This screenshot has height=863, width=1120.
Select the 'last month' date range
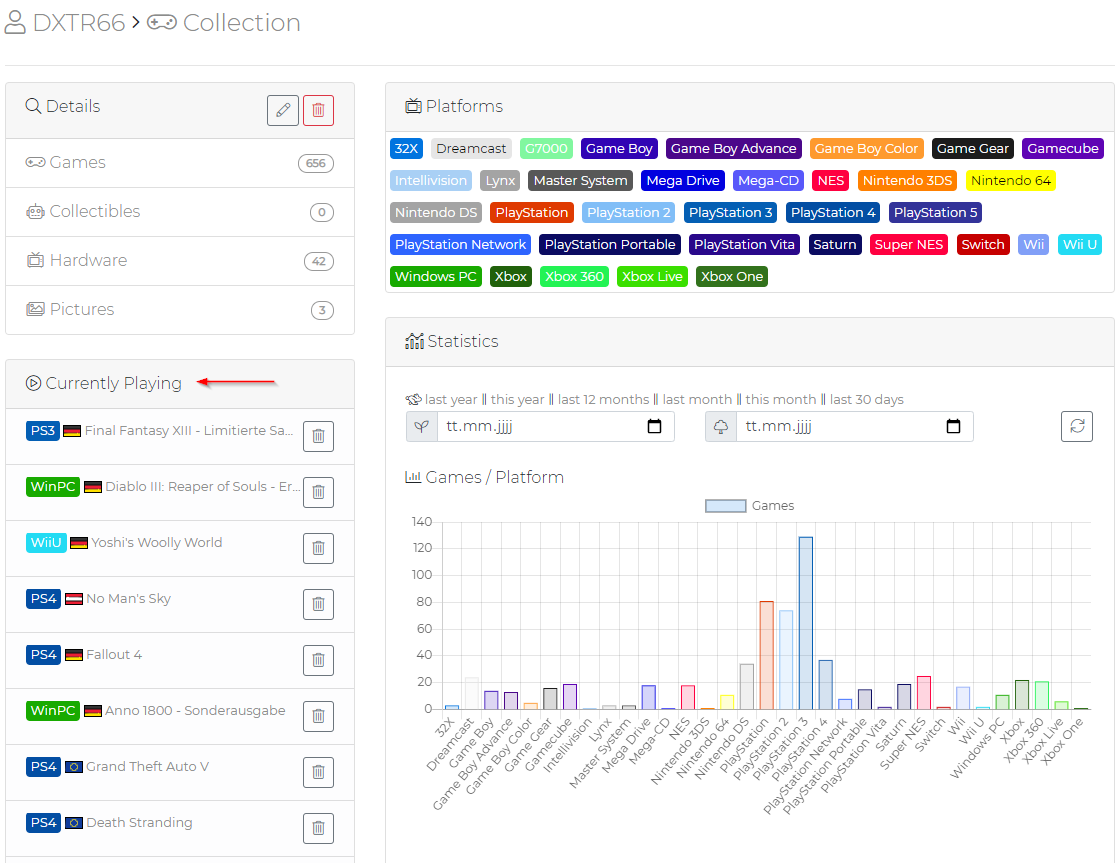697,399
